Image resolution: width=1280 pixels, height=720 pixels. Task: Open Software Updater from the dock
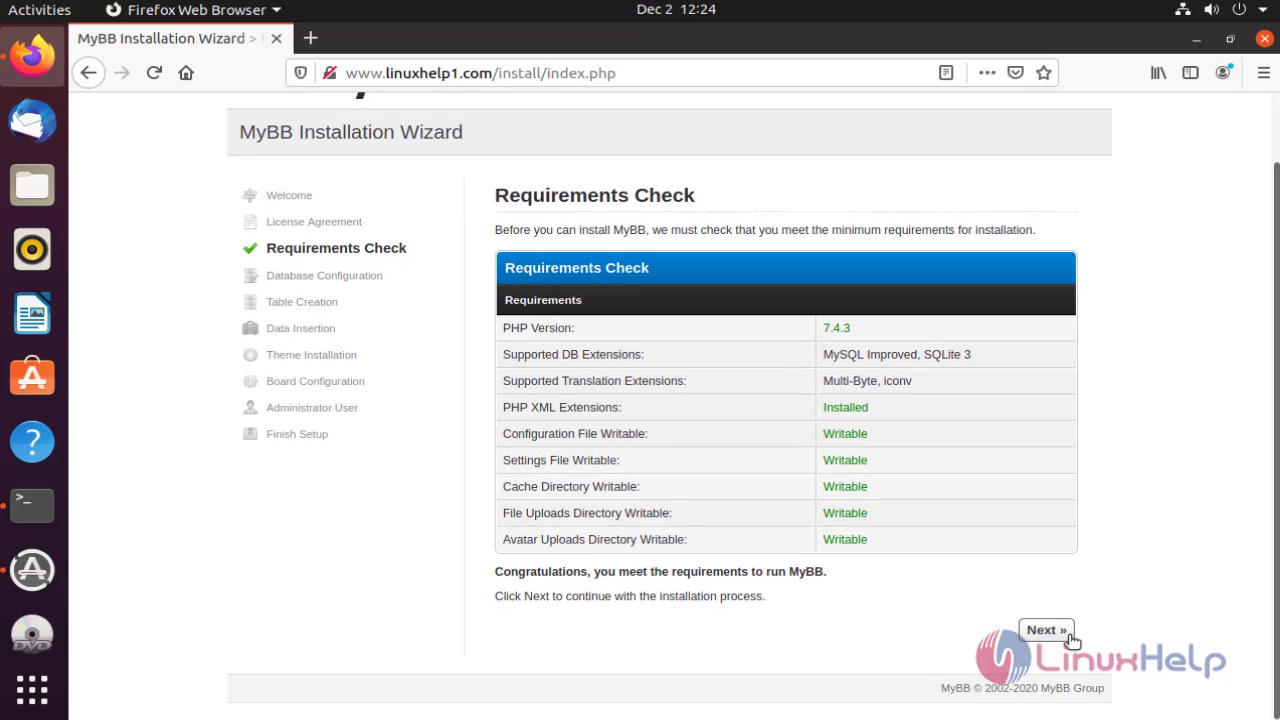point(33,570)
